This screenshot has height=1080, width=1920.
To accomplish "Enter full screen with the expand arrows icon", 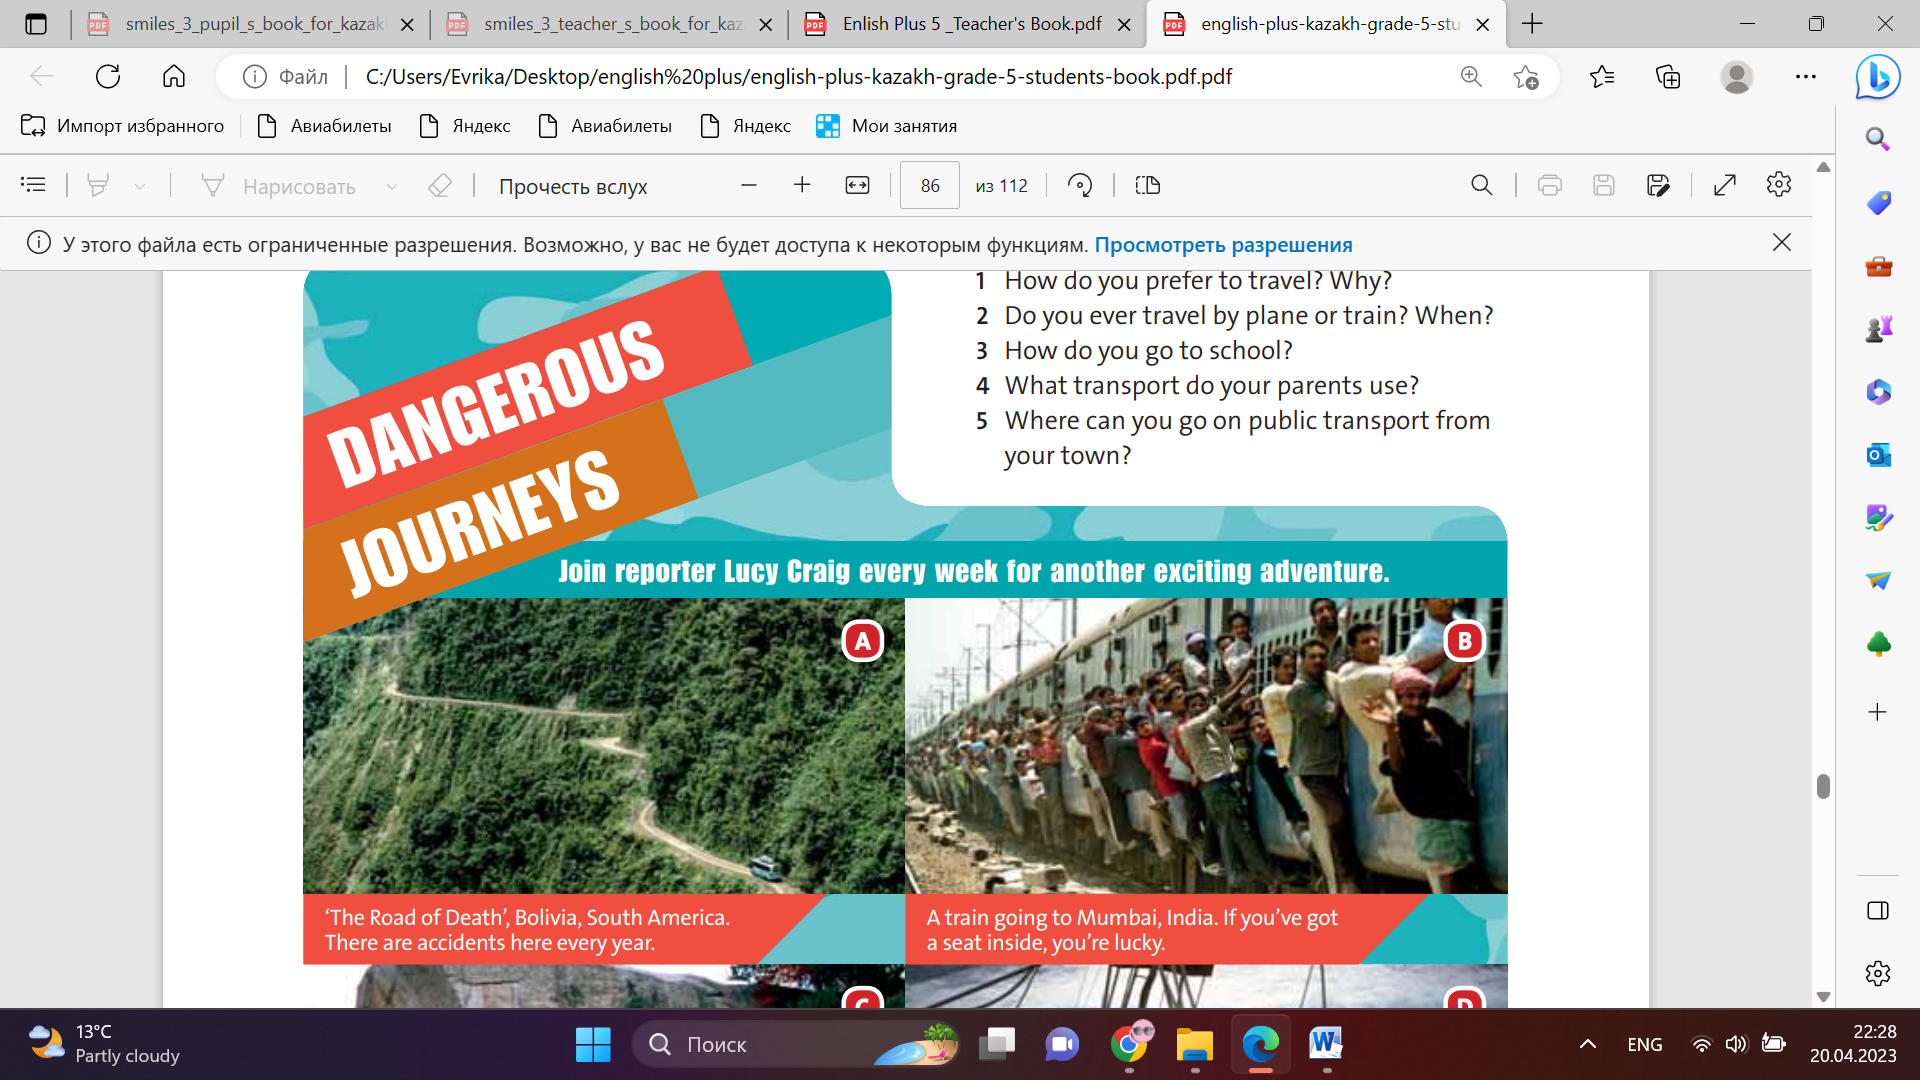I will (1724, 185).
